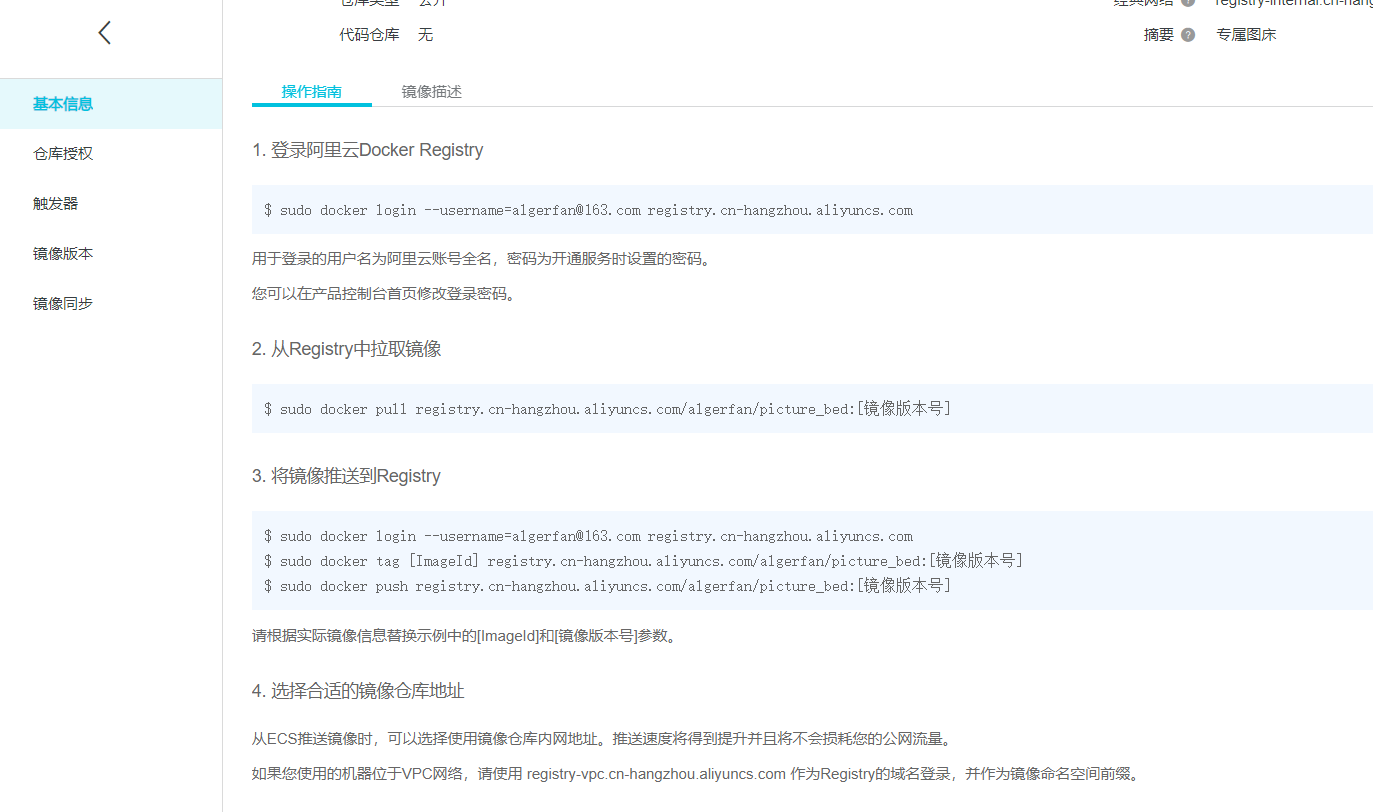Image resolution: width=1373 pixels, height=812 pixels.
Task: Click the docker push command line
Action: [607, 586]
